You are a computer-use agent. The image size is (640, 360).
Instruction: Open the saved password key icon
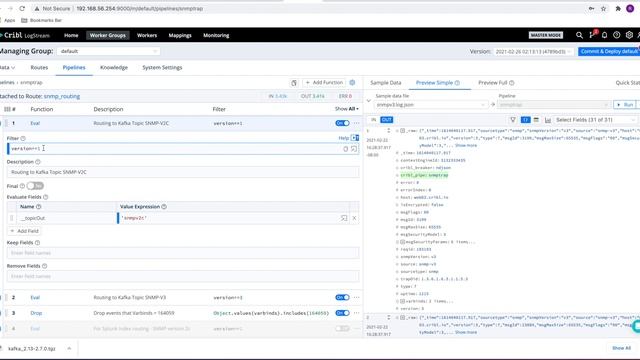coord(591,9)
